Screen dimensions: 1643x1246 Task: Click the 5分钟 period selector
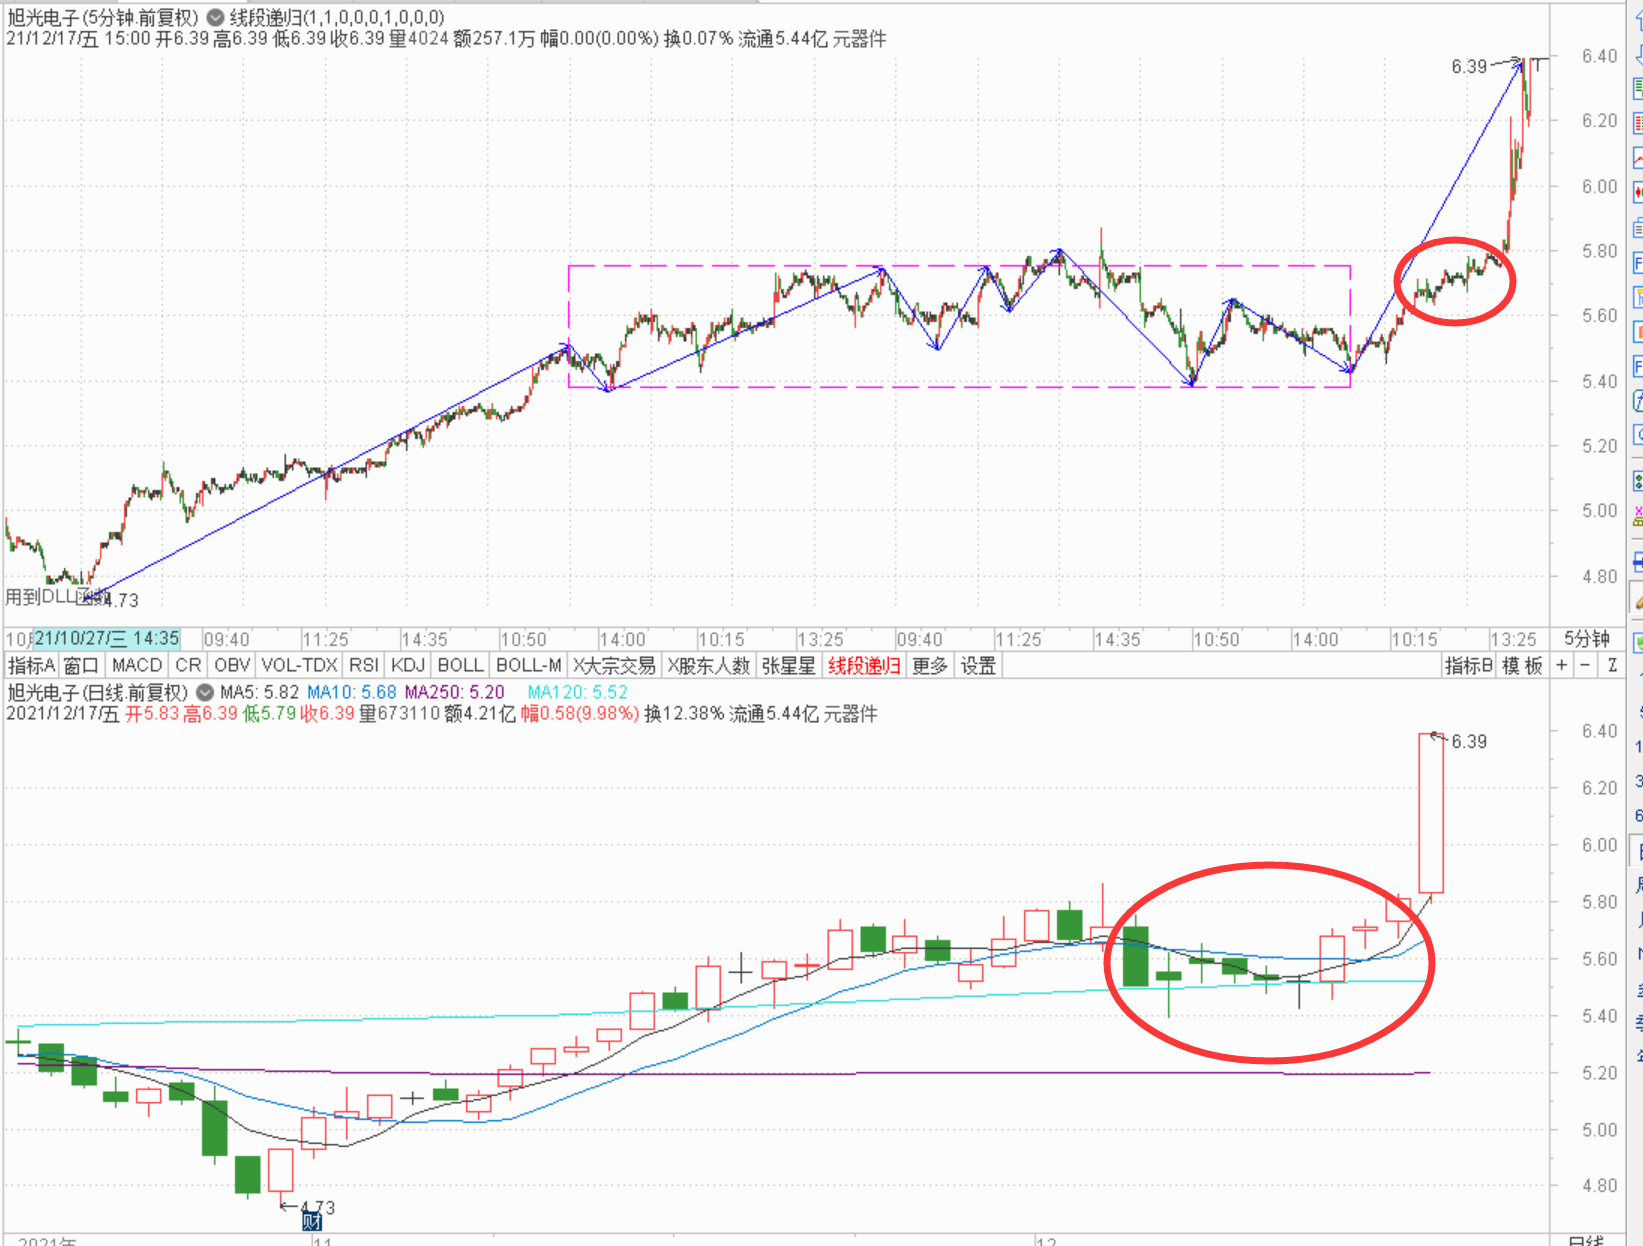click(1586, 639)
